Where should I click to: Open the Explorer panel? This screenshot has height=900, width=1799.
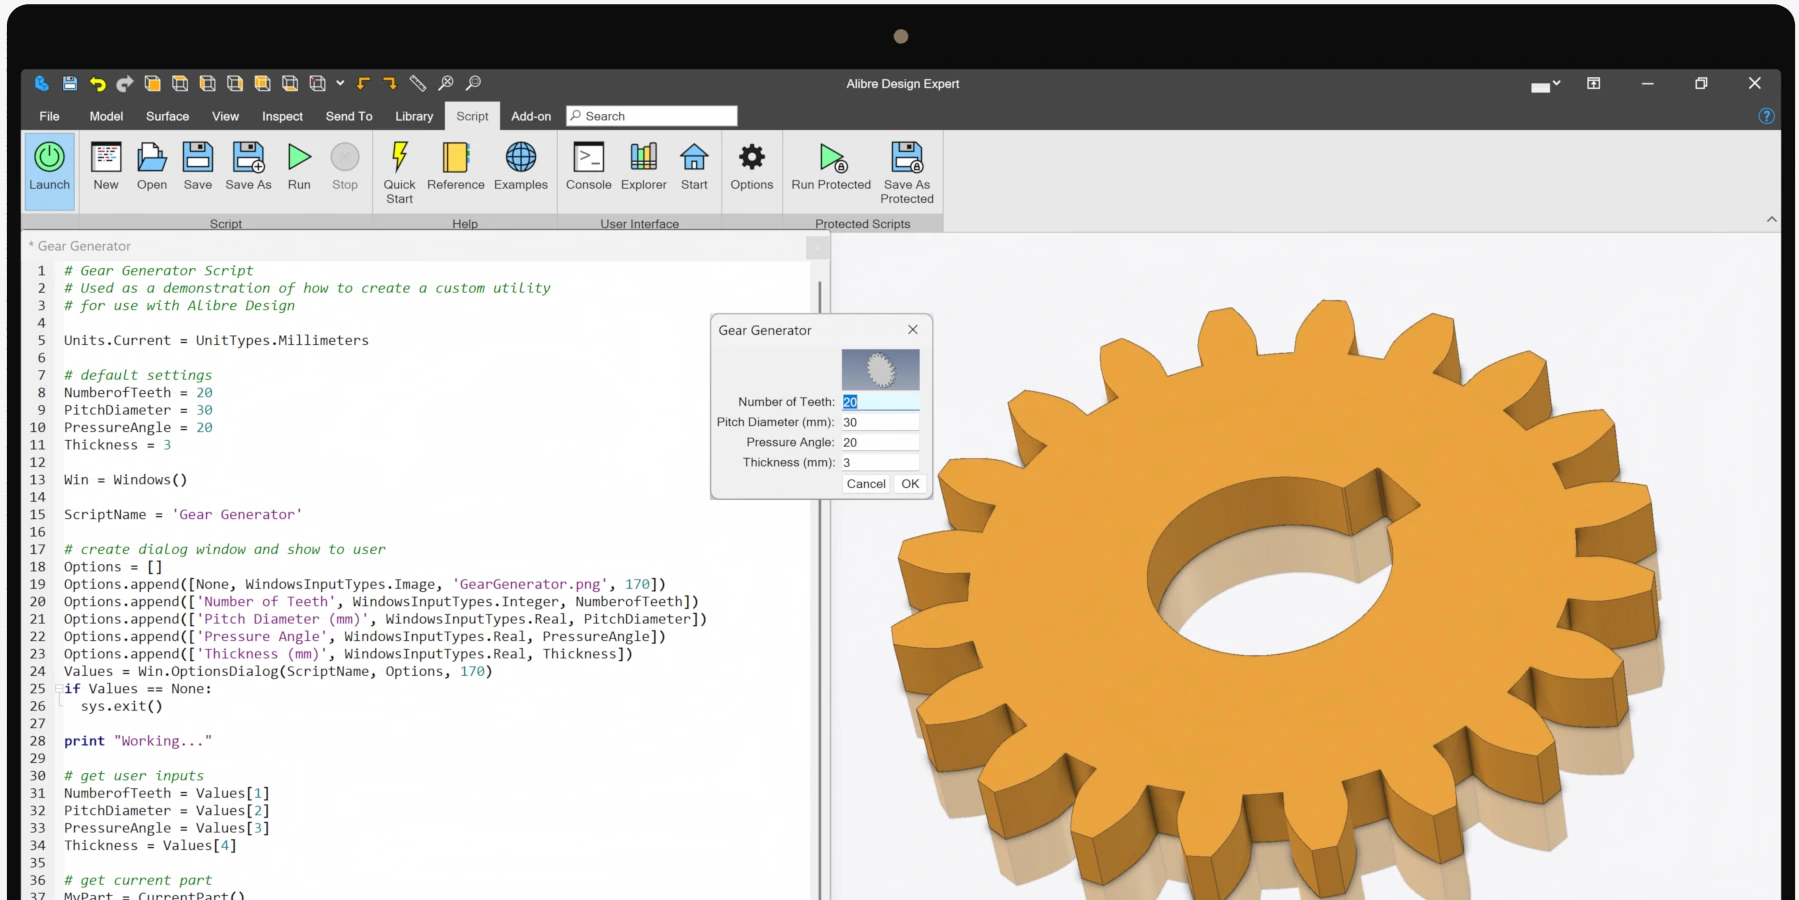tap(644, 166)
